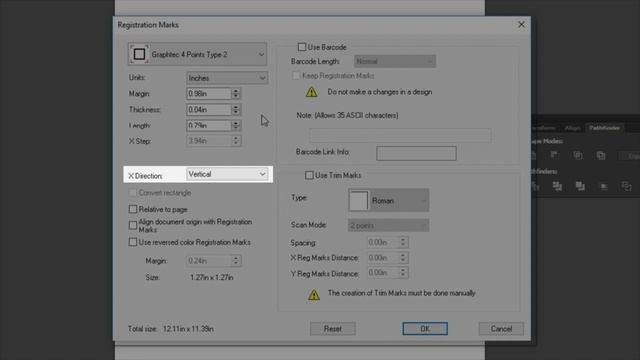Increase Thickness using the up arrow

[236, 107]
